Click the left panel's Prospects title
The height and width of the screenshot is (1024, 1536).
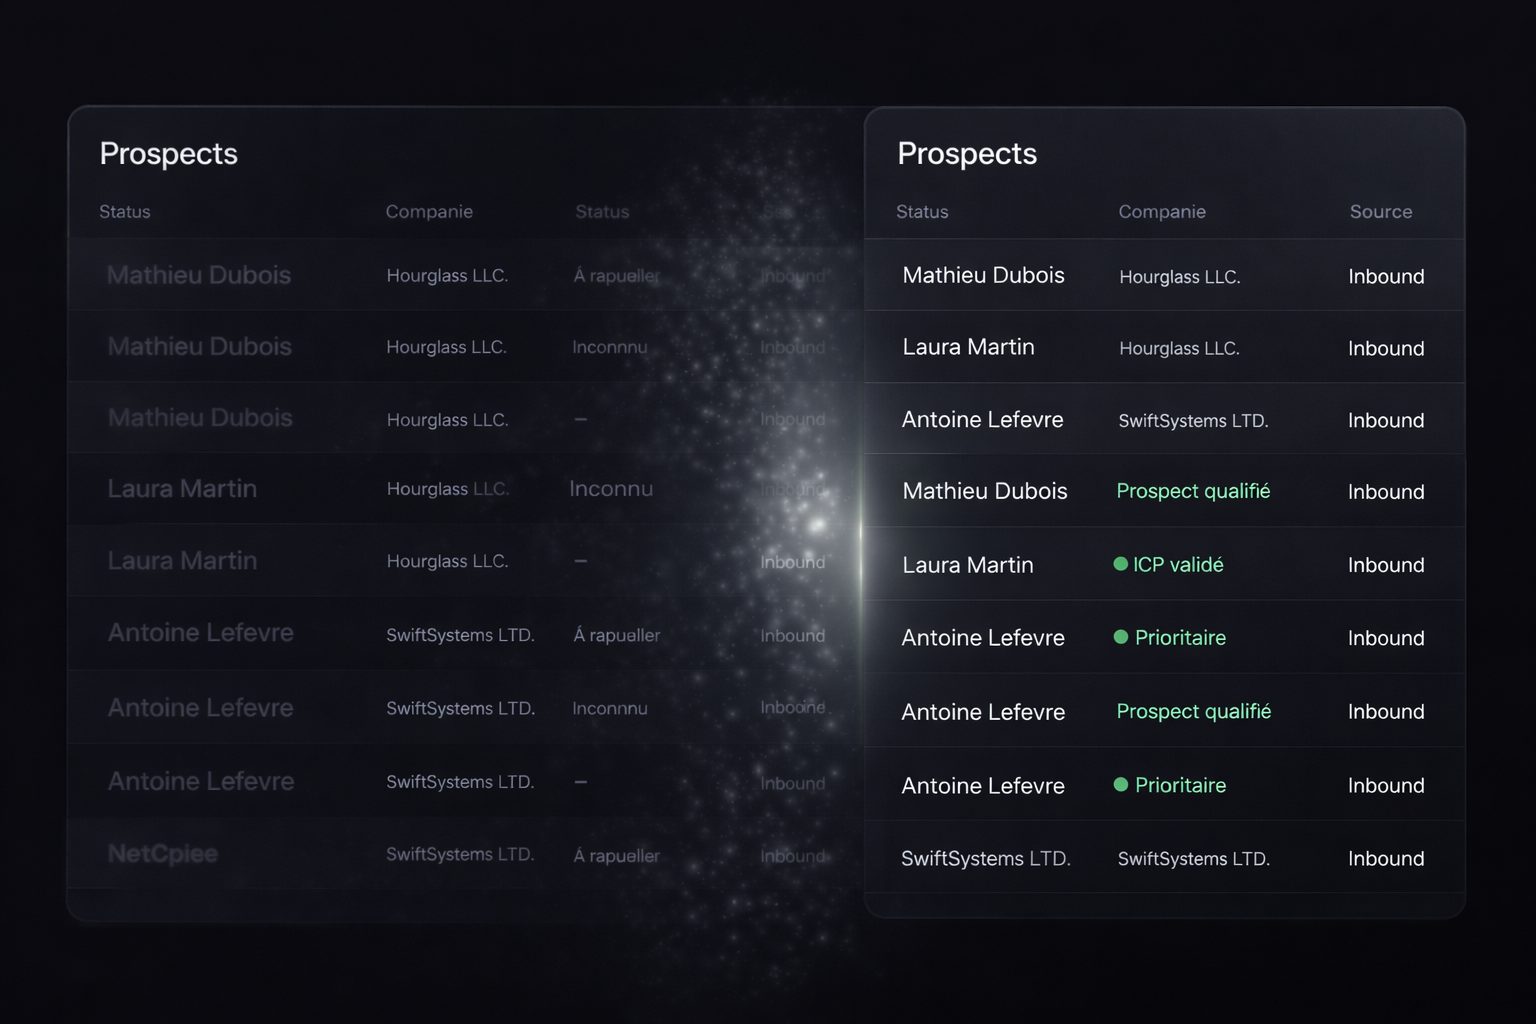point(169,154)
